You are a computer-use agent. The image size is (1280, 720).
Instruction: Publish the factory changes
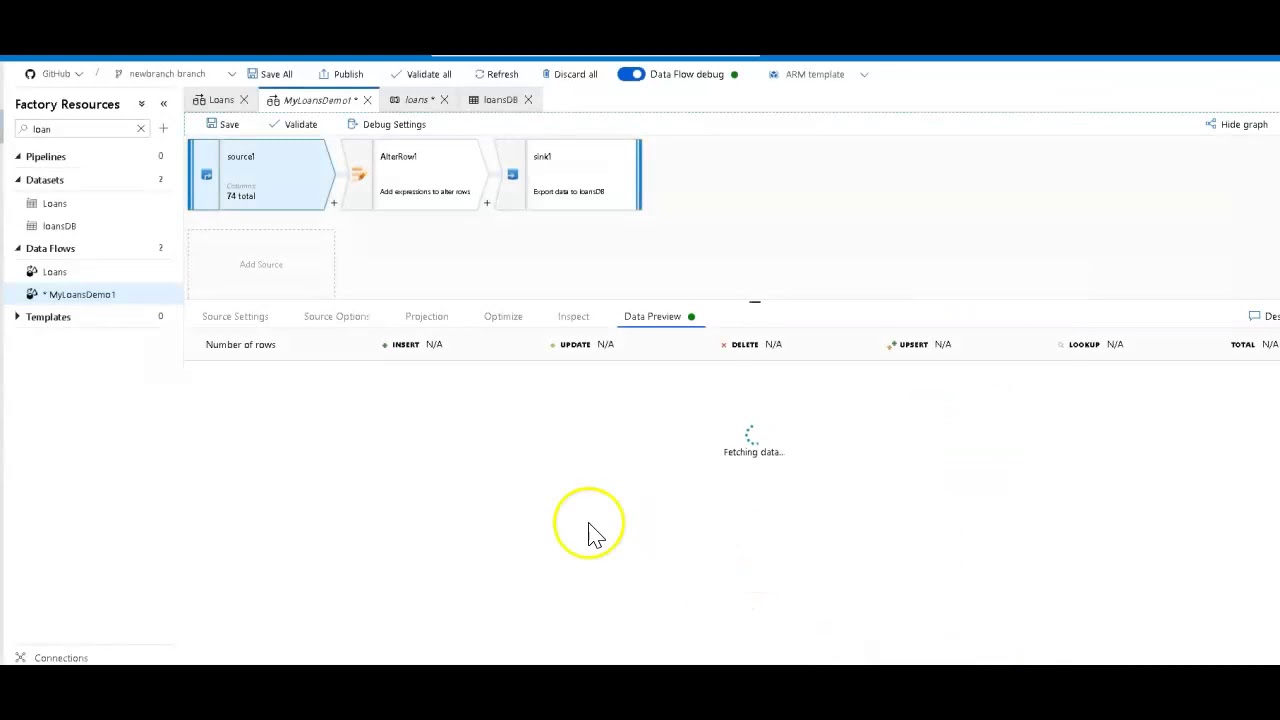(341, 74)
